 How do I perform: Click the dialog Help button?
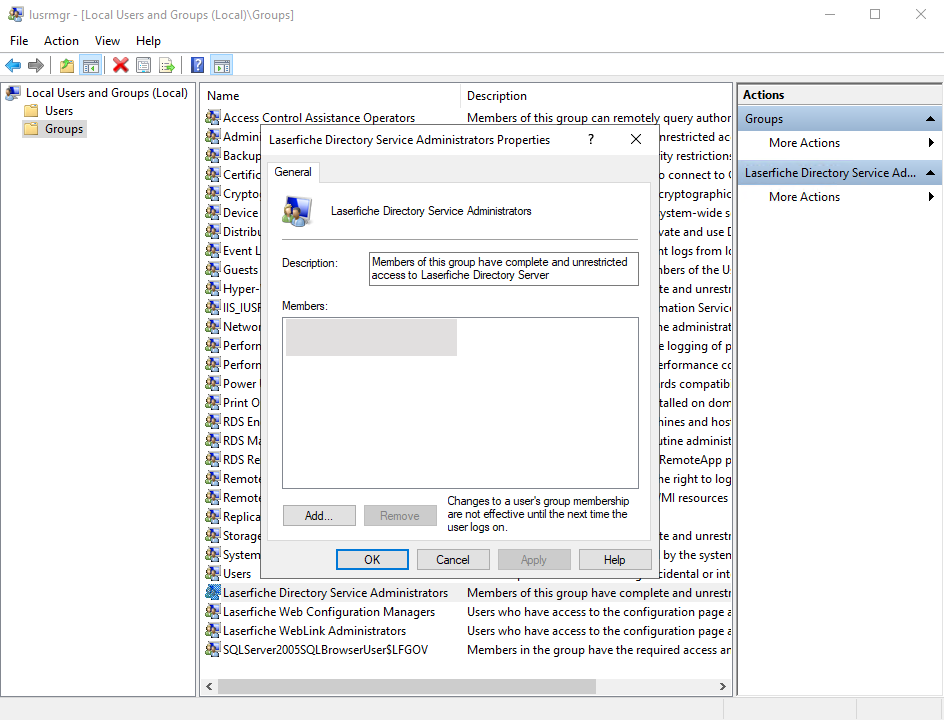coord(615,560)
